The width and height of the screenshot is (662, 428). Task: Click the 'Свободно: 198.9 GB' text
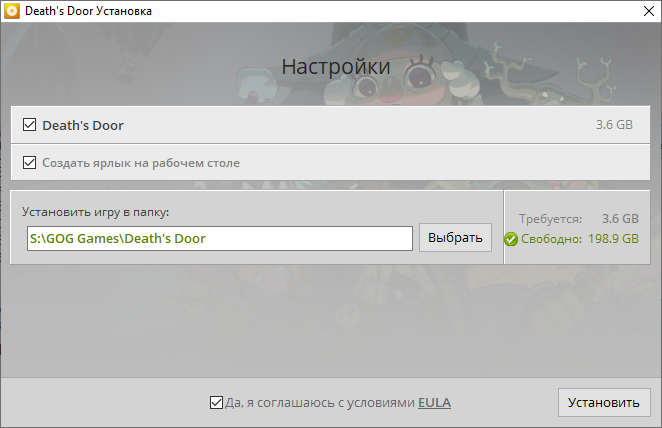pyautogui.click(x=580, y=239)
